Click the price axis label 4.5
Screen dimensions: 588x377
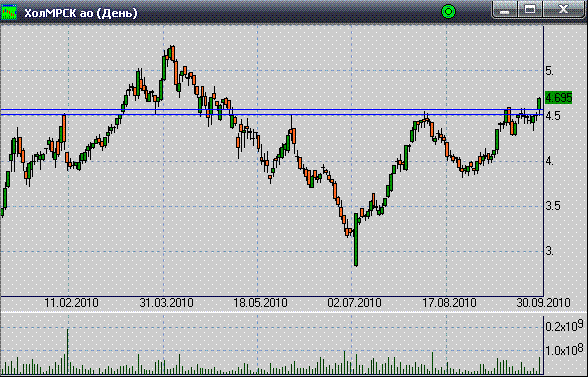[x=553, y=116]
